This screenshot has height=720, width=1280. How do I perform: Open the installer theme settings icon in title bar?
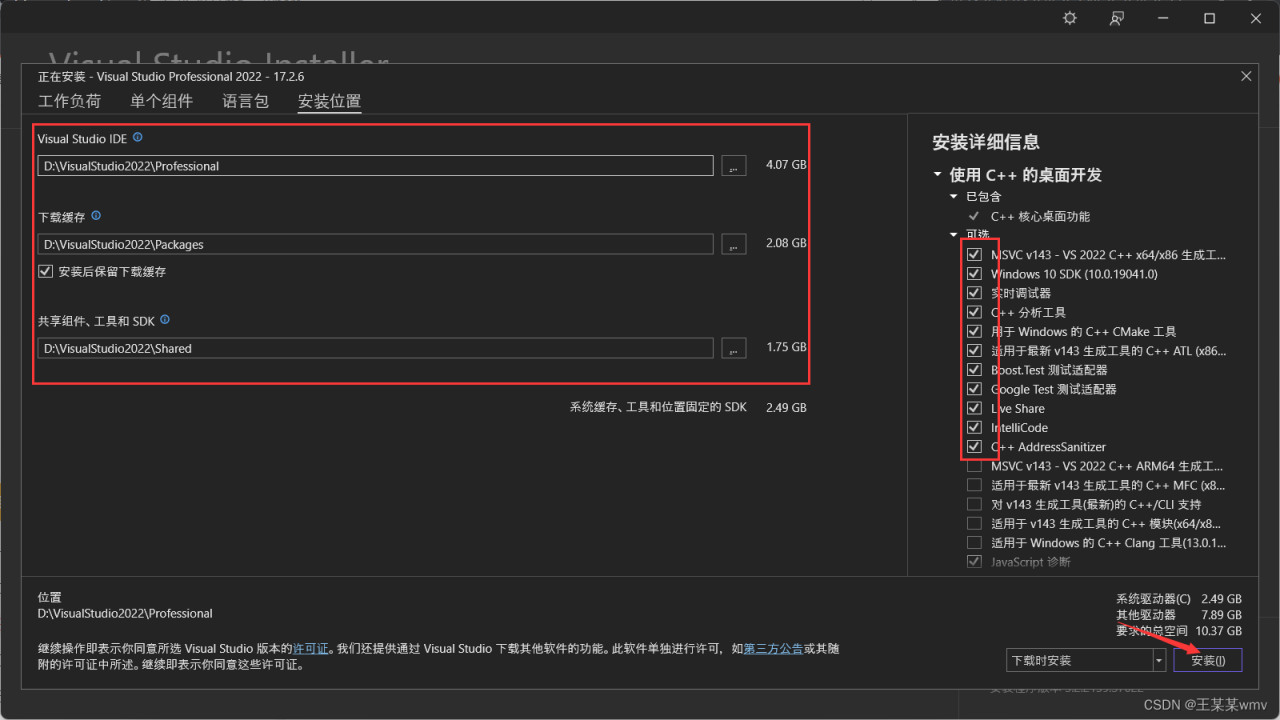(1070, 18)
